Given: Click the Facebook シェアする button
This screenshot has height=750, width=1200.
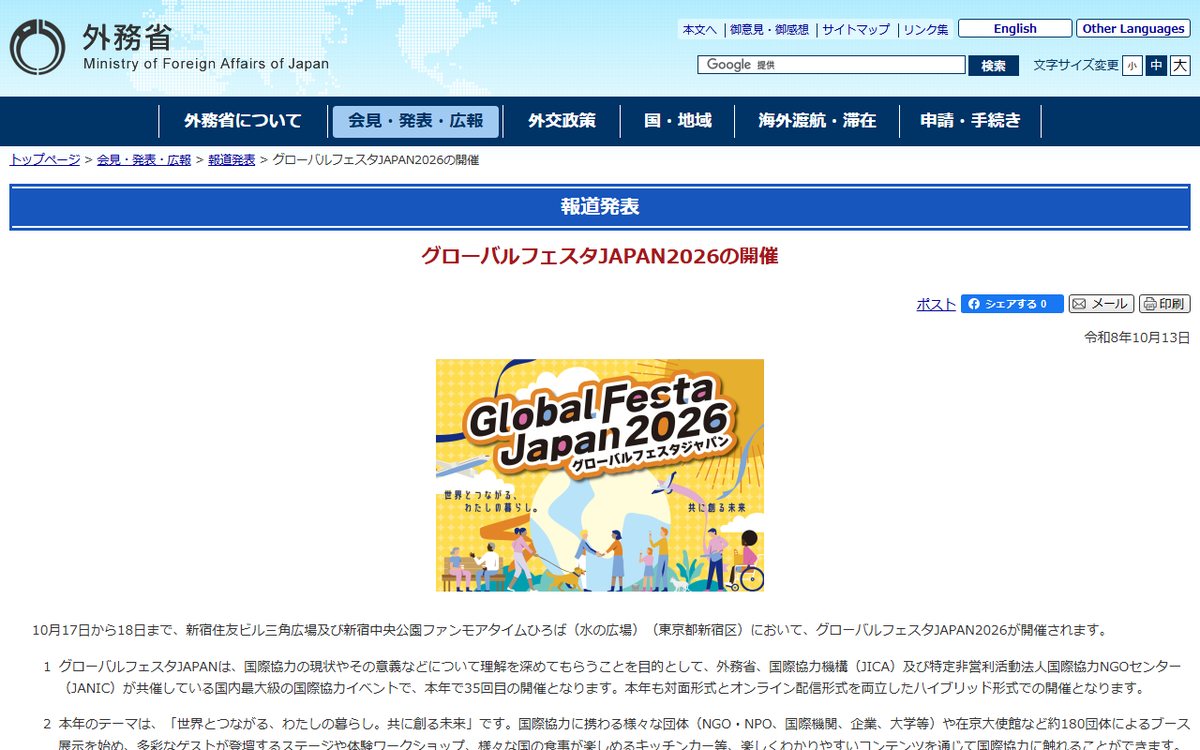Looking at the screenshot, I should click(x=1012, y=304).
